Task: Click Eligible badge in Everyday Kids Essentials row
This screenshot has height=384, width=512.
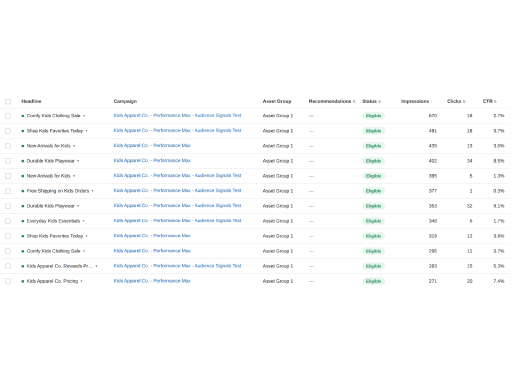Action: (373, 221)
